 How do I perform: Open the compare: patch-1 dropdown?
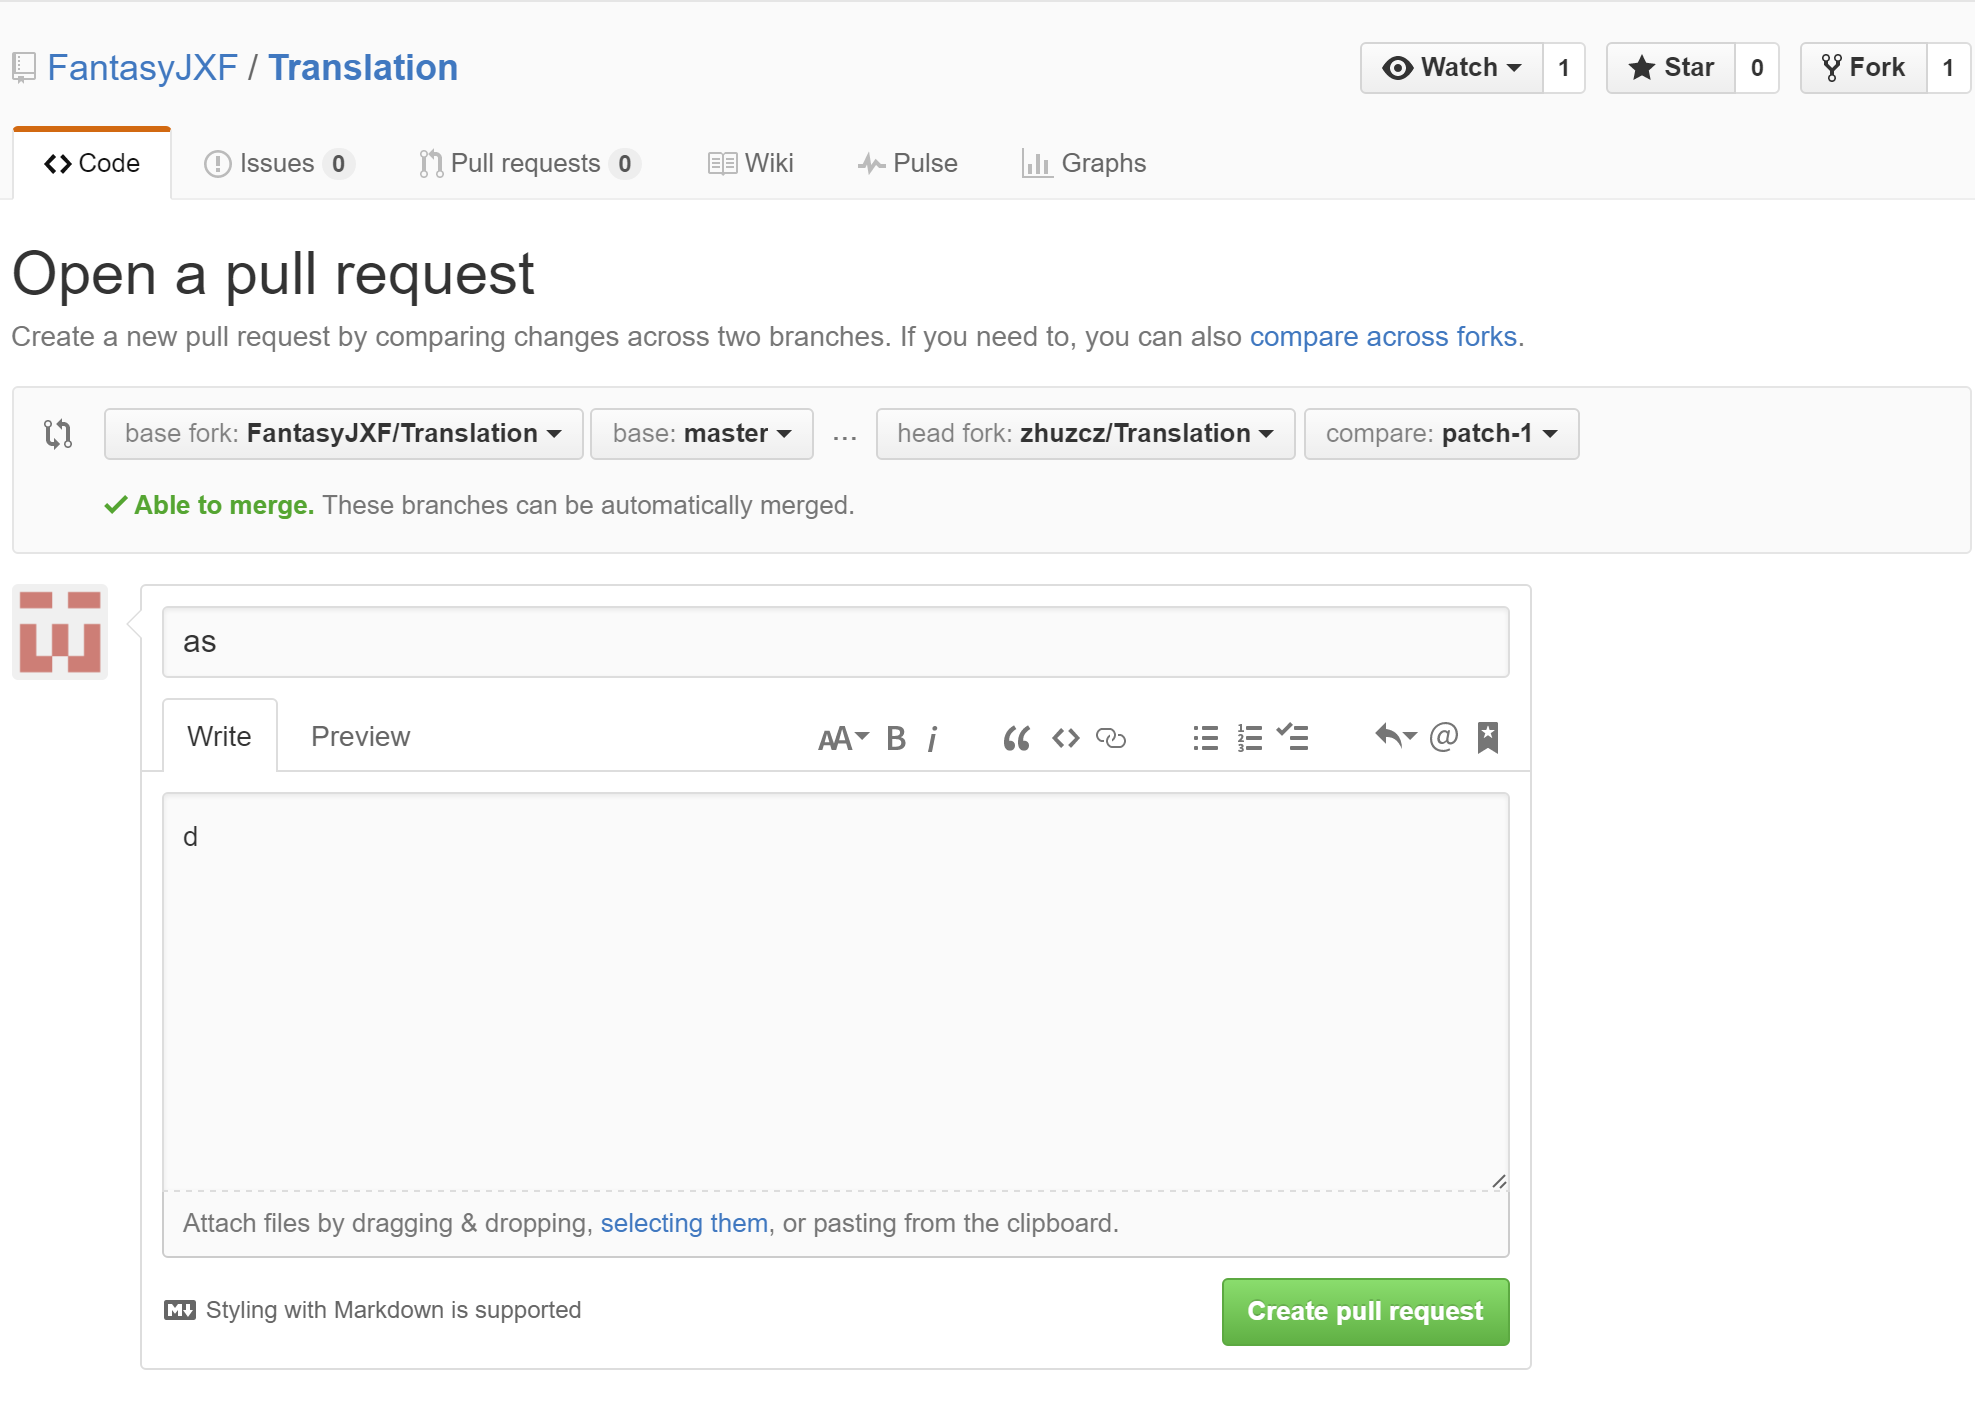tap(1441, 434)
